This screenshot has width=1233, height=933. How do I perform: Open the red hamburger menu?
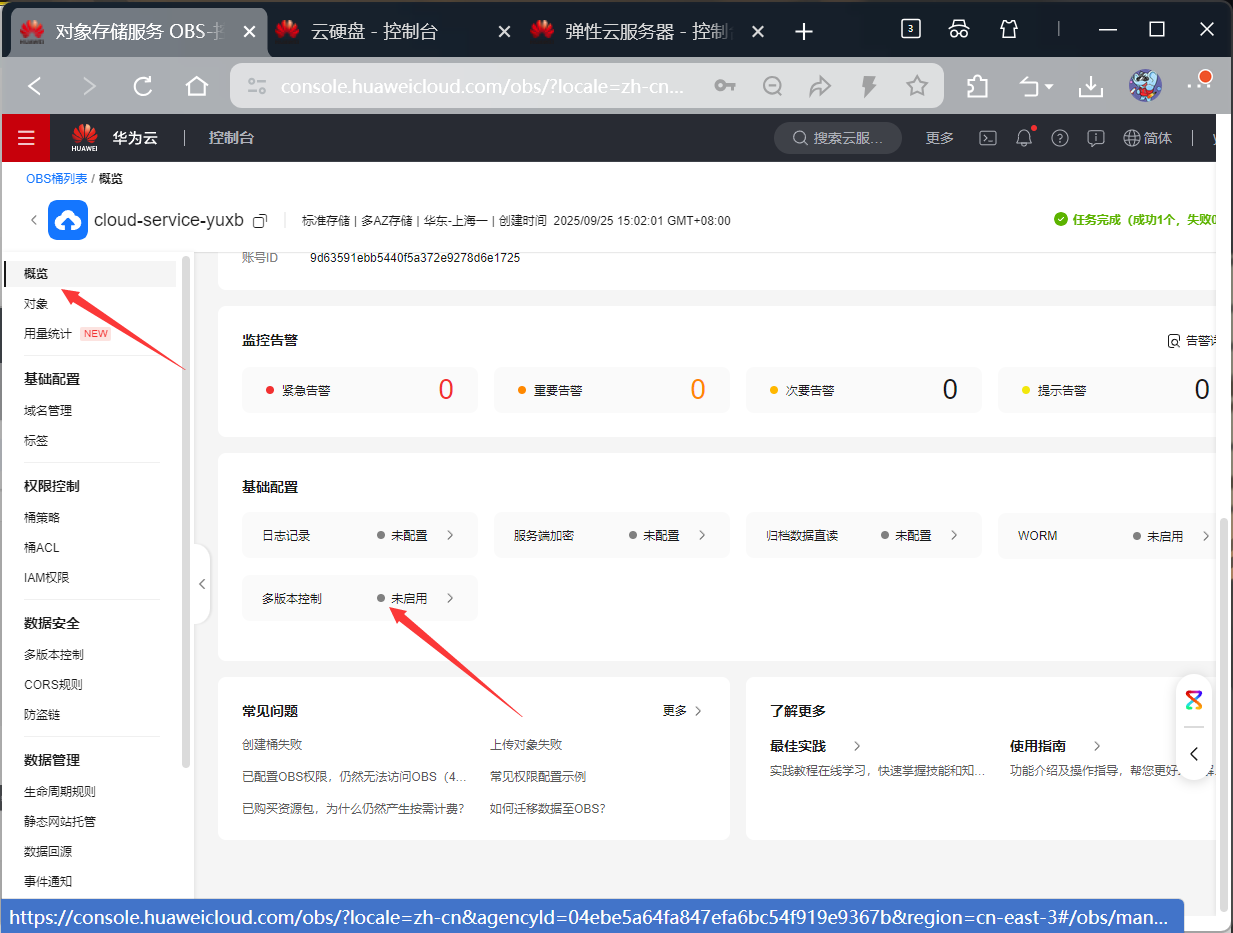click(x=26, y=138)
